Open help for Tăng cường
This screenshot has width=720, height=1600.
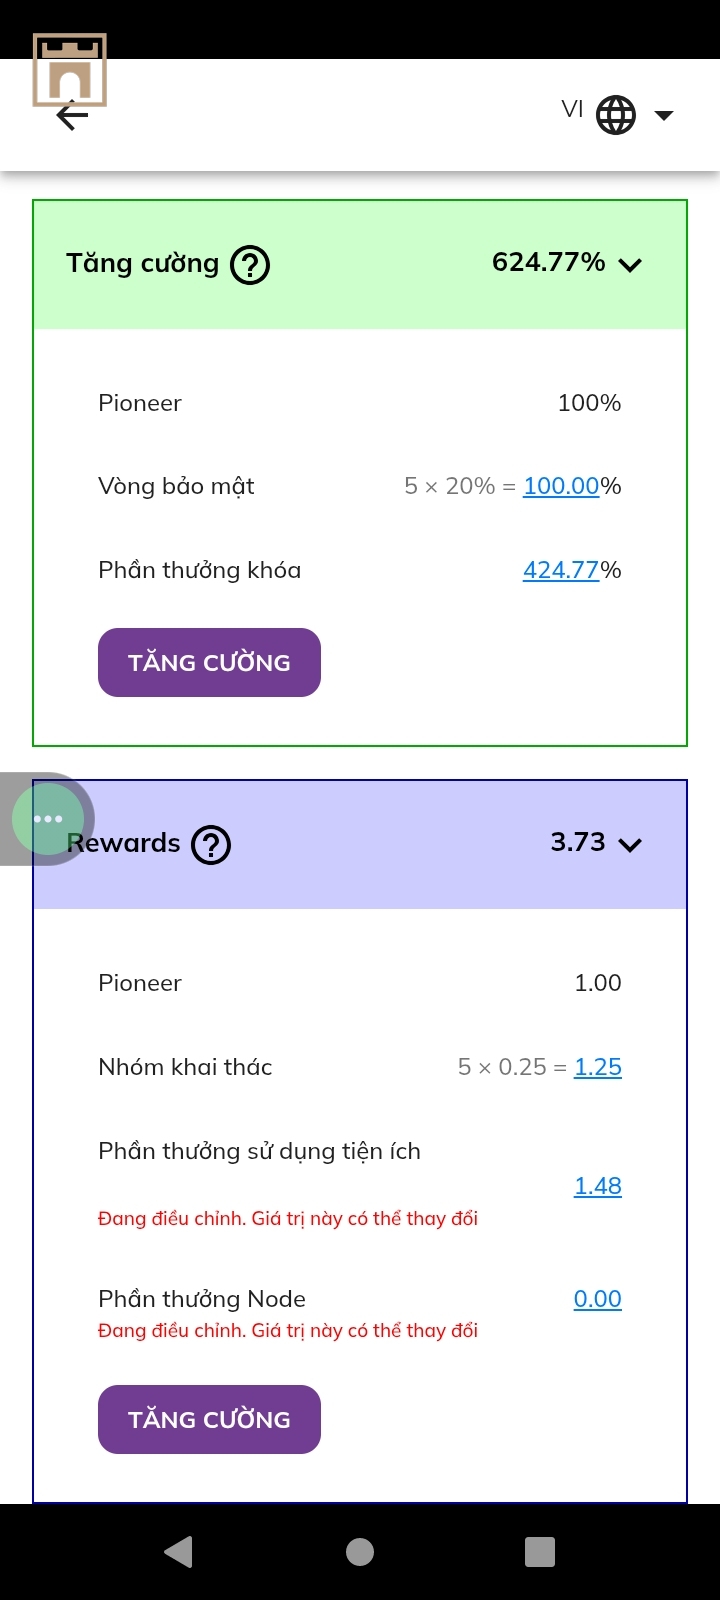[x=250, y=265]
